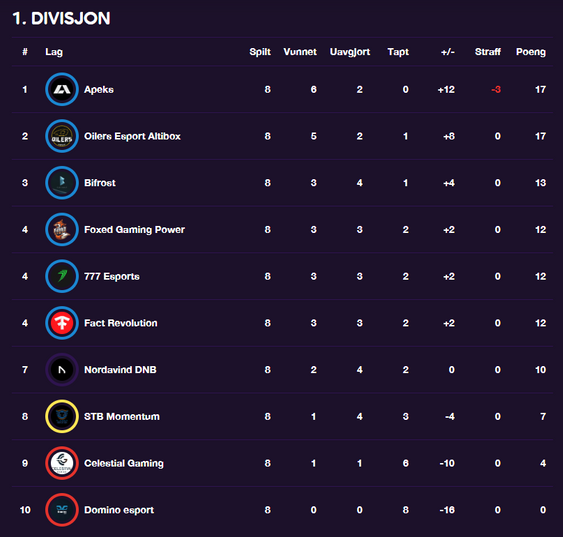Click the 1. DIVISJON heading

pos(61,19)
